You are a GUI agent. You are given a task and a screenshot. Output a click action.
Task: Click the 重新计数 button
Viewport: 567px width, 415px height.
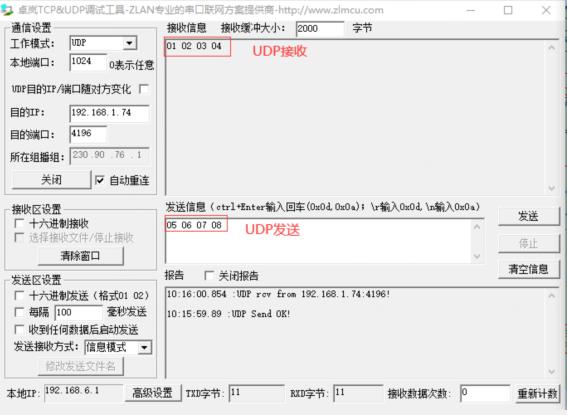point(537,393)
